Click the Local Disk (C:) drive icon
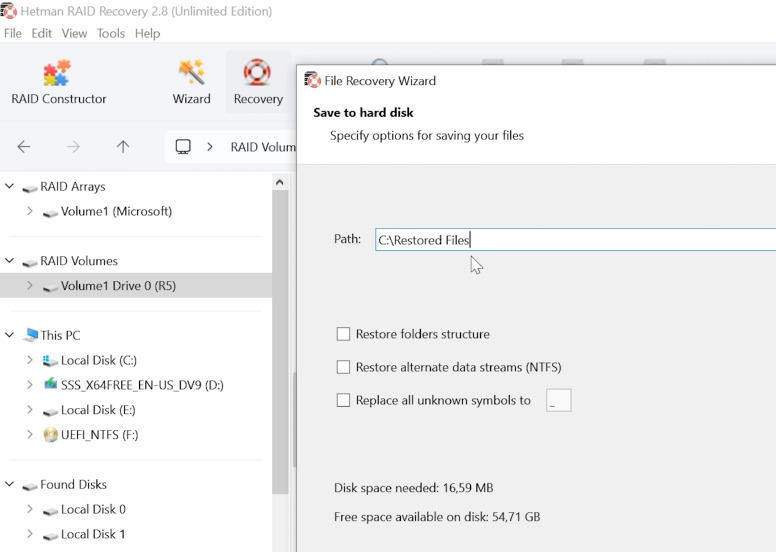 pyautogui.click(x=50, y=360)
